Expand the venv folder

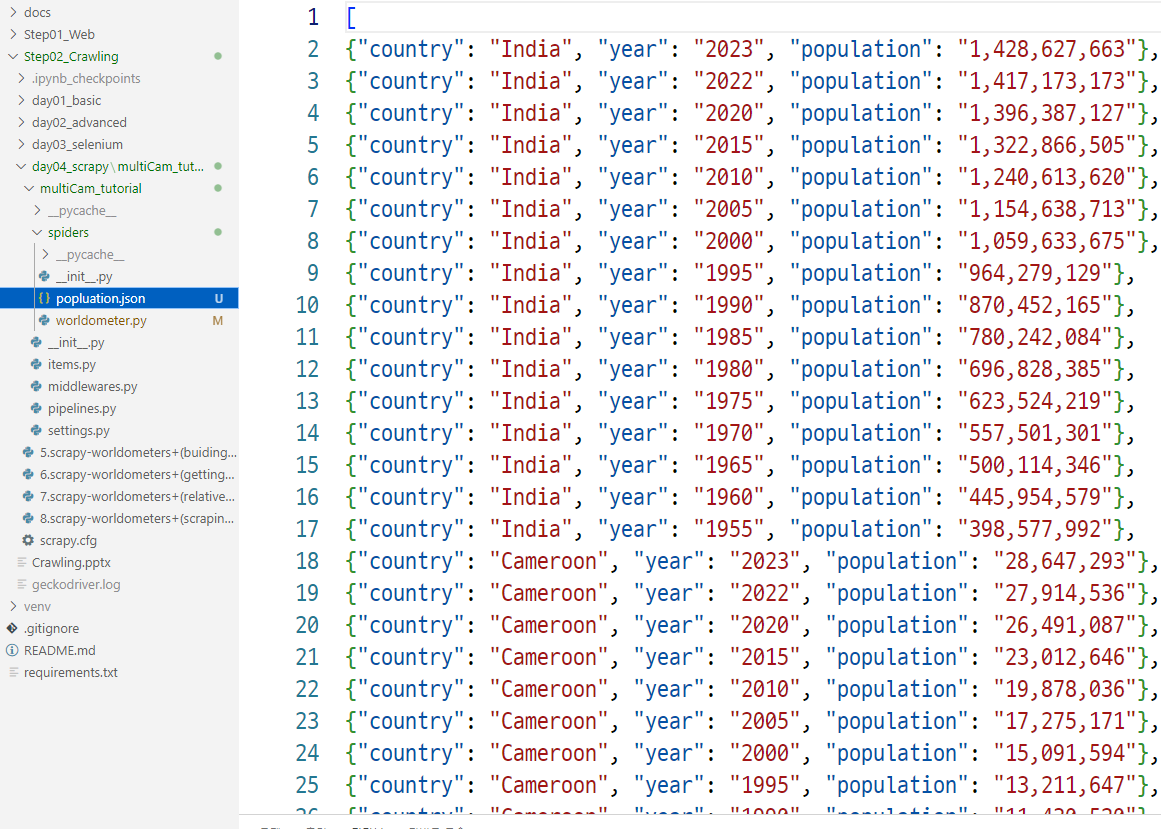12,607
